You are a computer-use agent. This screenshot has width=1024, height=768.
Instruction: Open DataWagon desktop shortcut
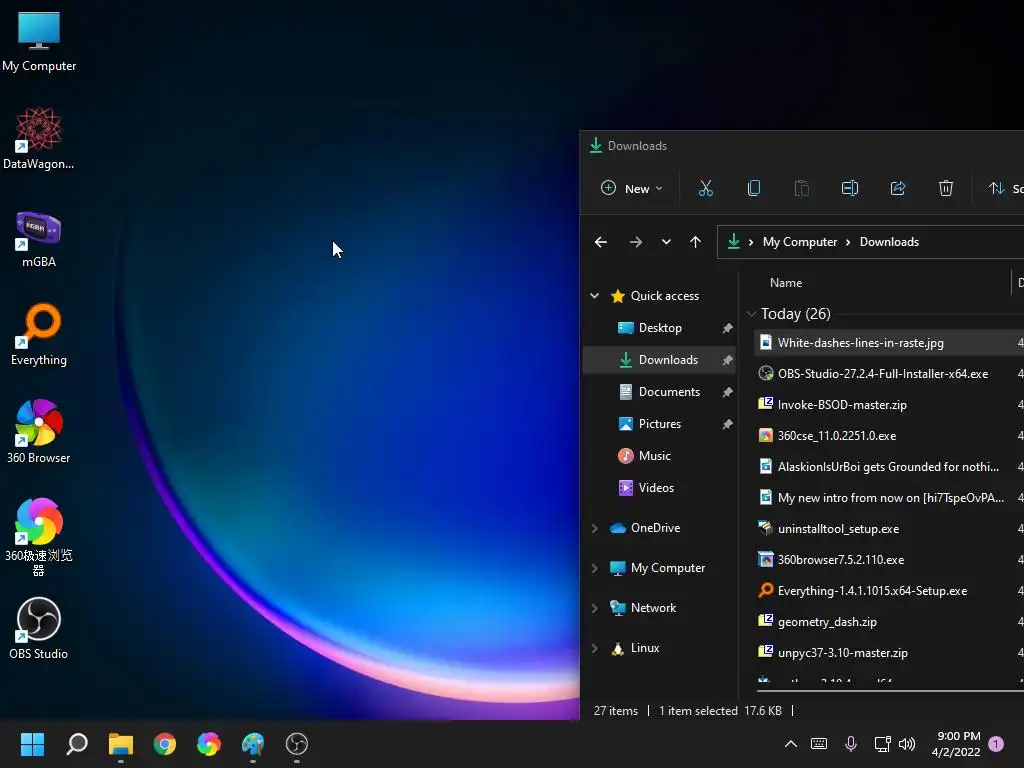click(39, 138)
